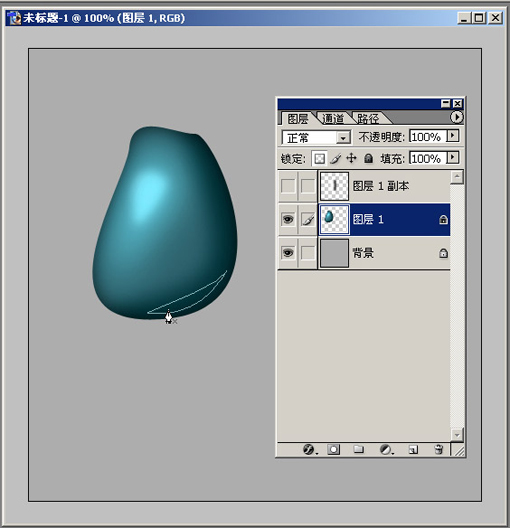Switch to the 图层 tab
Viewport: 510px width, 528px height.
(298, 119)
